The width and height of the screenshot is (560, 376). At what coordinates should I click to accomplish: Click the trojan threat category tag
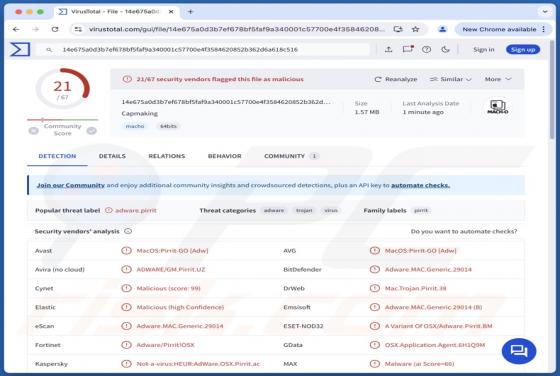click(304, 210)
